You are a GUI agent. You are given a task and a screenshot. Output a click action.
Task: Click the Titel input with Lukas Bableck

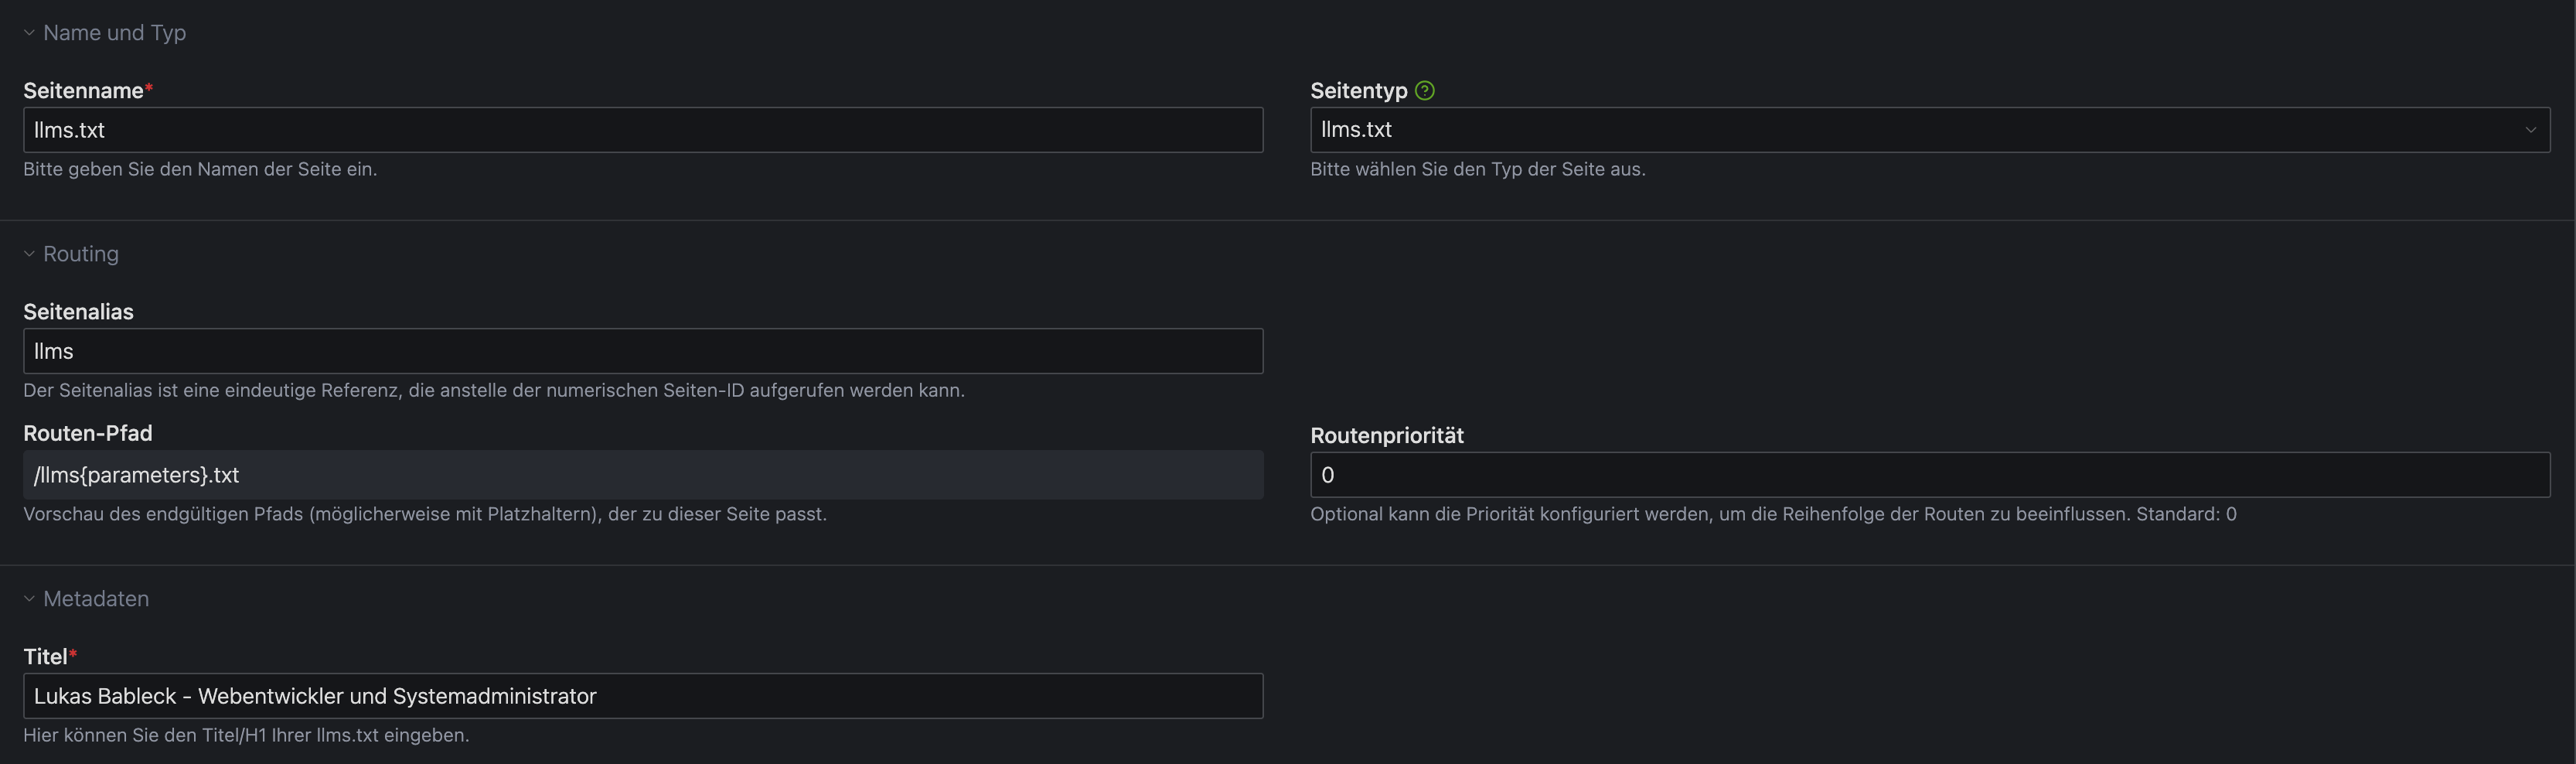[642, 696]
